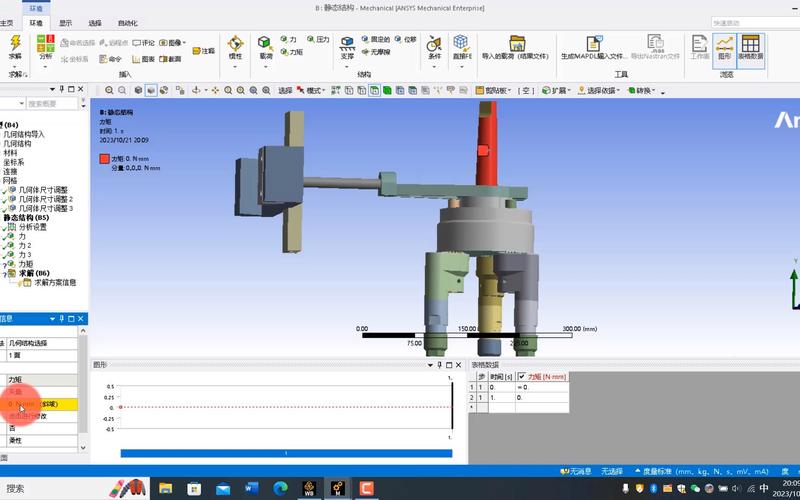
Task: Open the 载荷 loads cube icon
Action: tap(265, 43)
